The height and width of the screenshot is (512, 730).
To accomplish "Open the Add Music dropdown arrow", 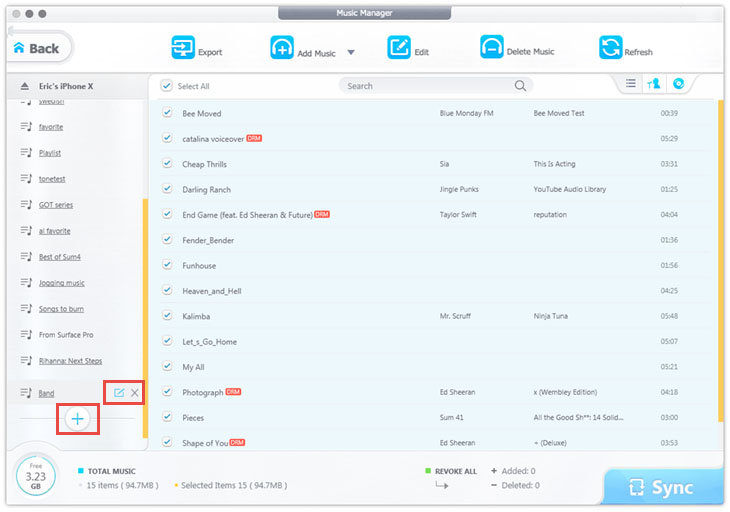I will (x=351, y=52).
